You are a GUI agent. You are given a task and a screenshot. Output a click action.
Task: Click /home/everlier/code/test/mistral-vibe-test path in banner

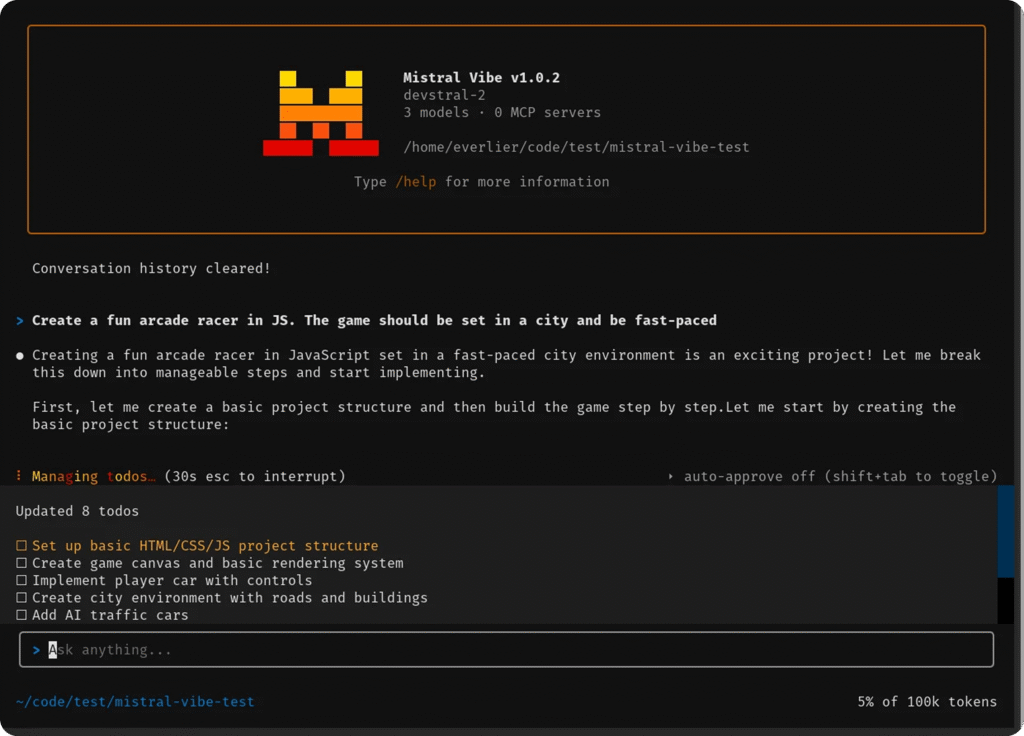576,147
